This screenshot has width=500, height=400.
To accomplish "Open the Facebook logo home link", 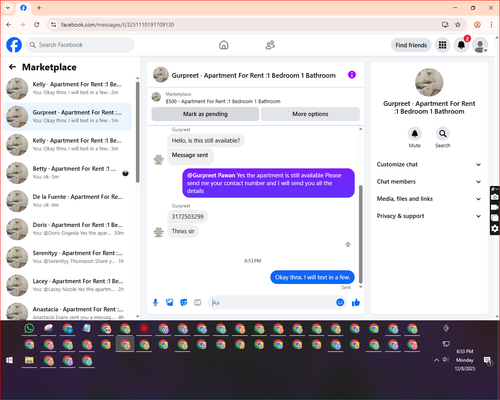I will click(14, 45).
